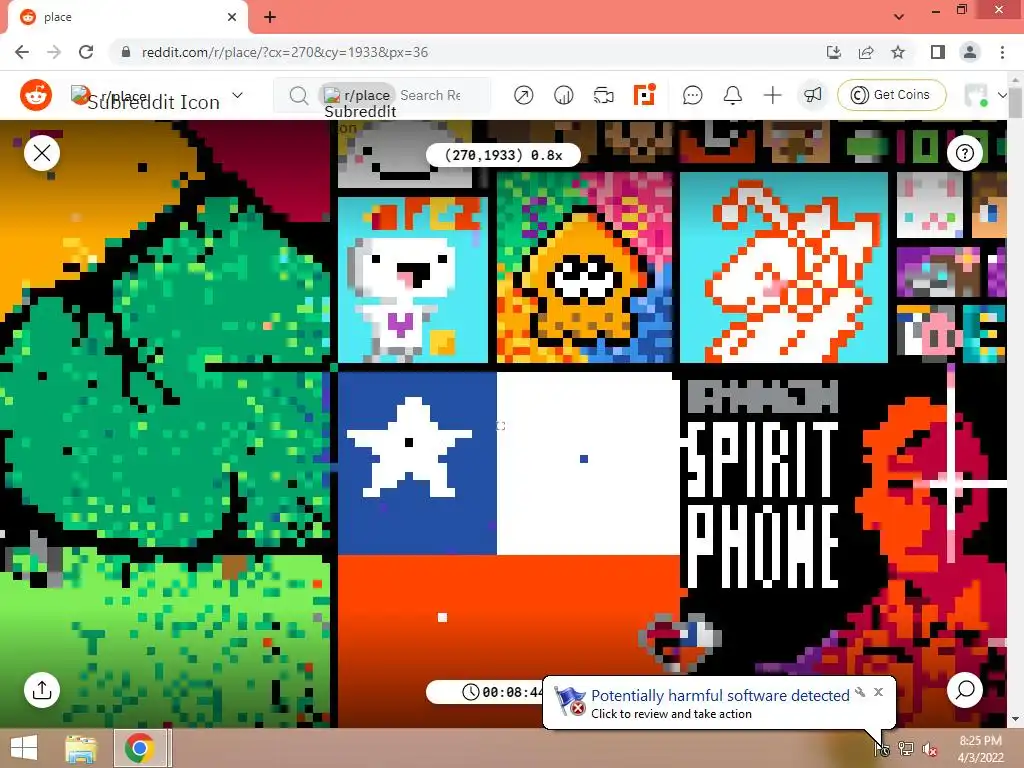Click the install app icon in address bar
This screenshot has width=1024, height=768.
click(x=834, y=52)
